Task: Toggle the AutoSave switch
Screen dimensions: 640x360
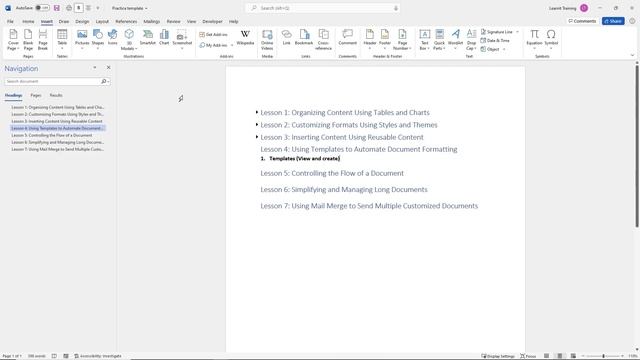Action: click(x=42, y=8)
